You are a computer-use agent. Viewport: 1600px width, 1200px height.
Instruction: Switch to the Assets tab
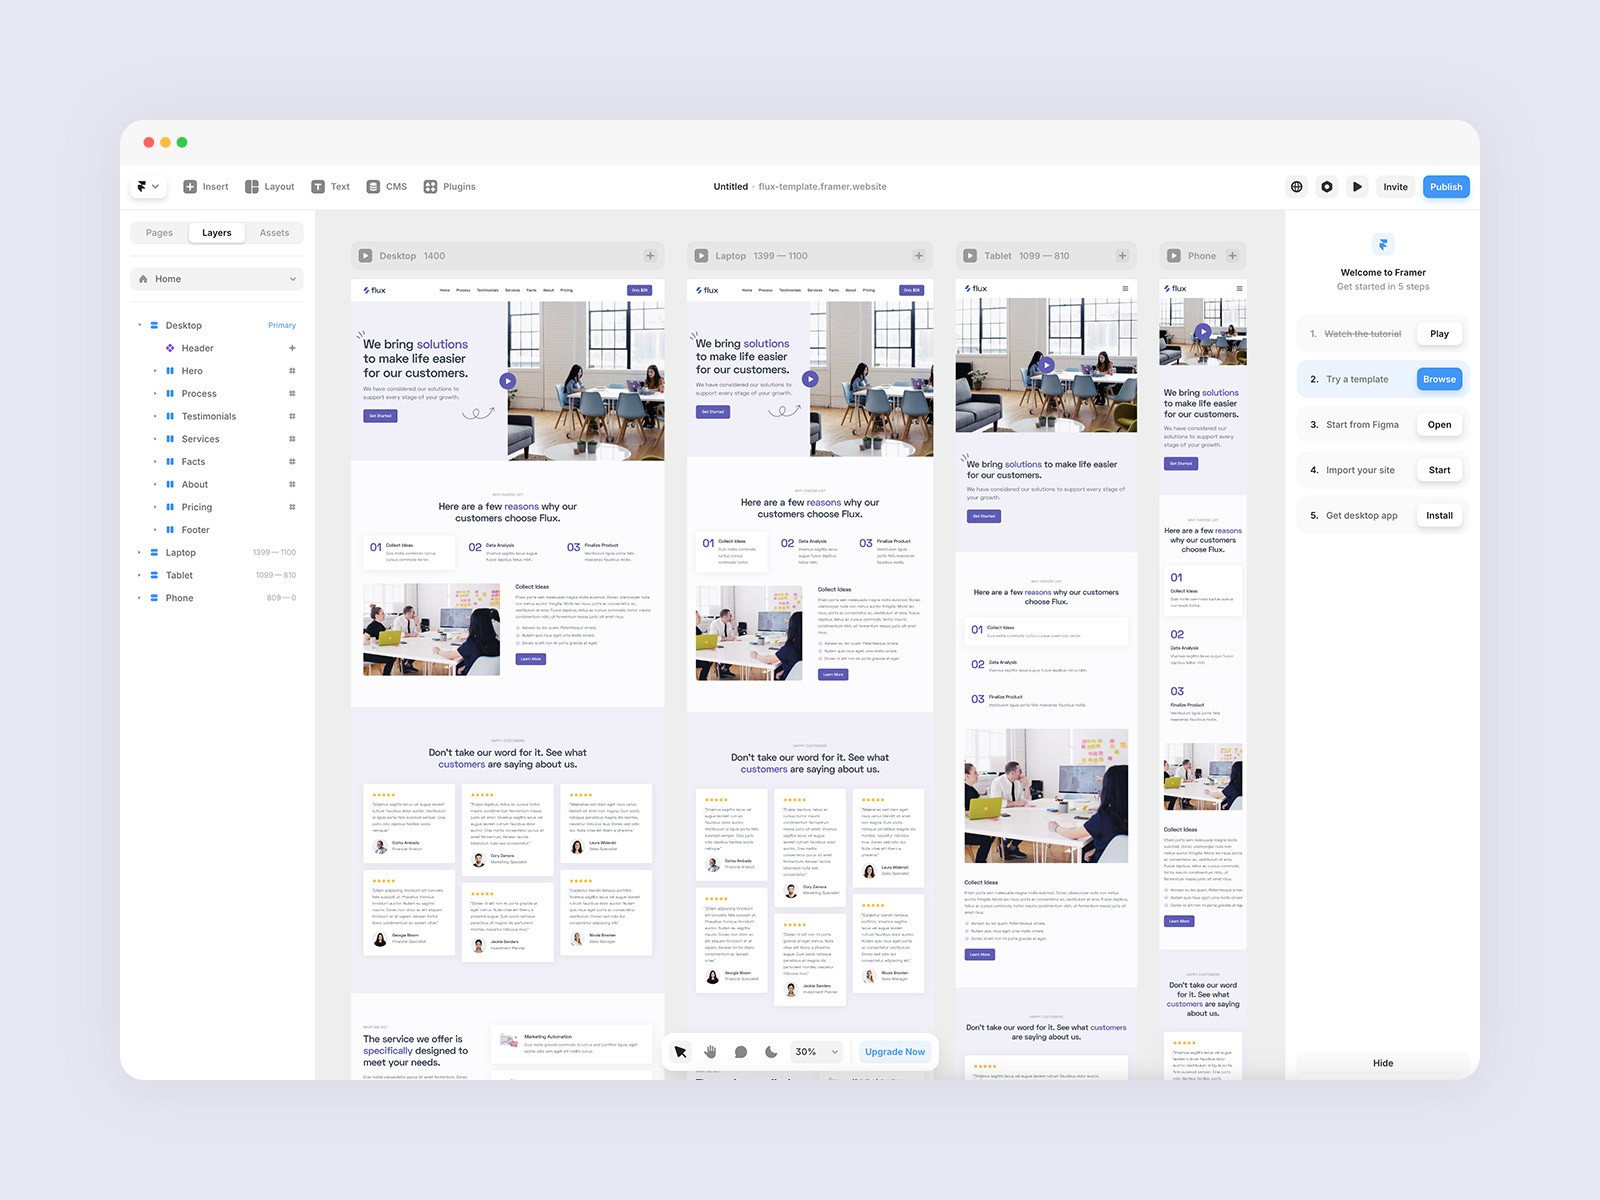[274, 233]
